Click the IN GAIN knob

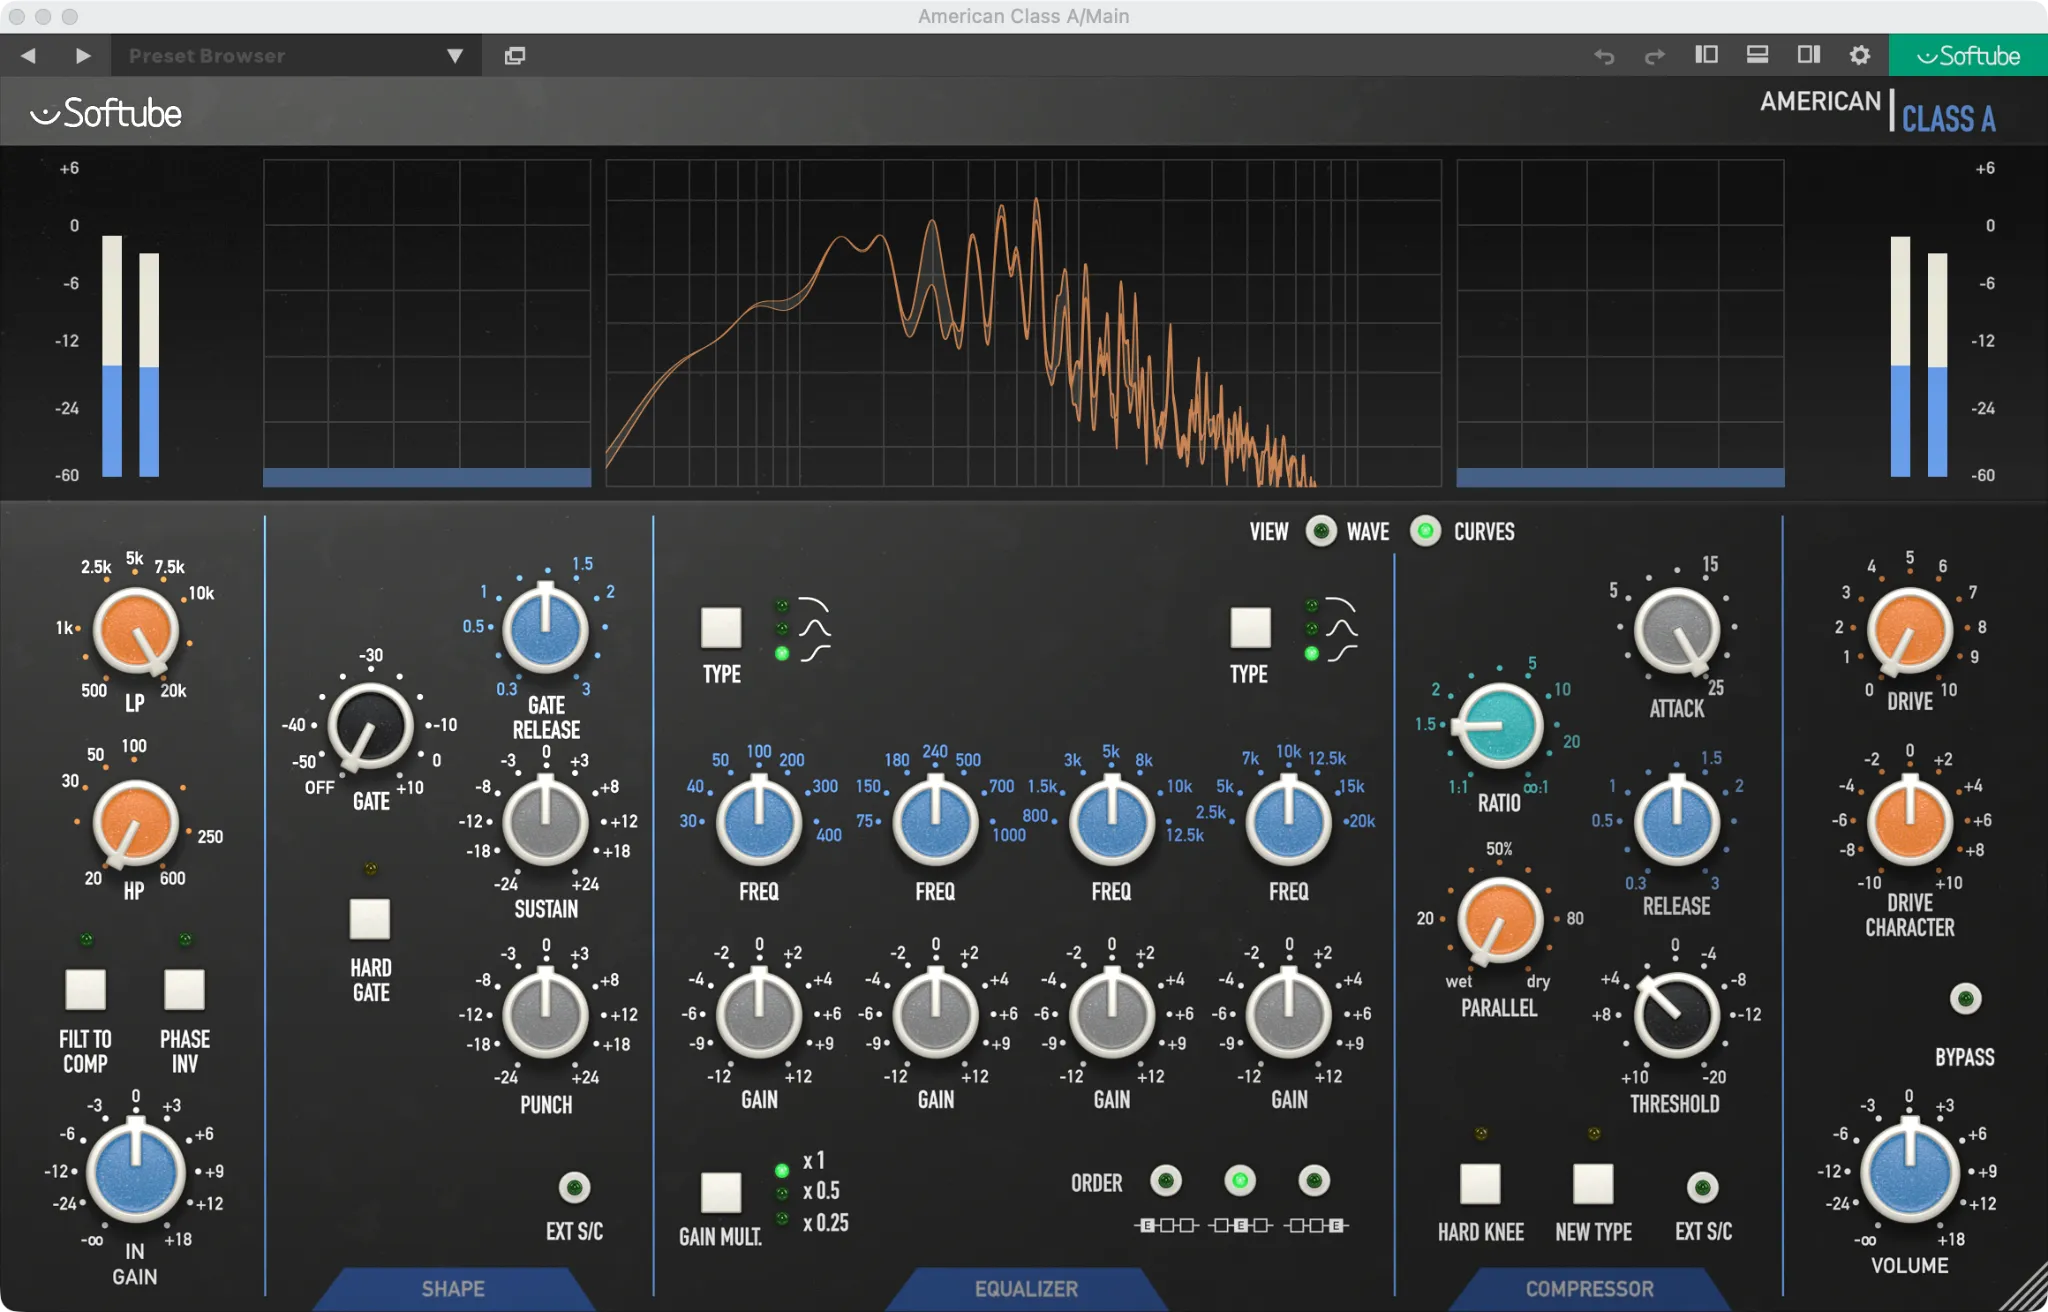point(135,1171)
